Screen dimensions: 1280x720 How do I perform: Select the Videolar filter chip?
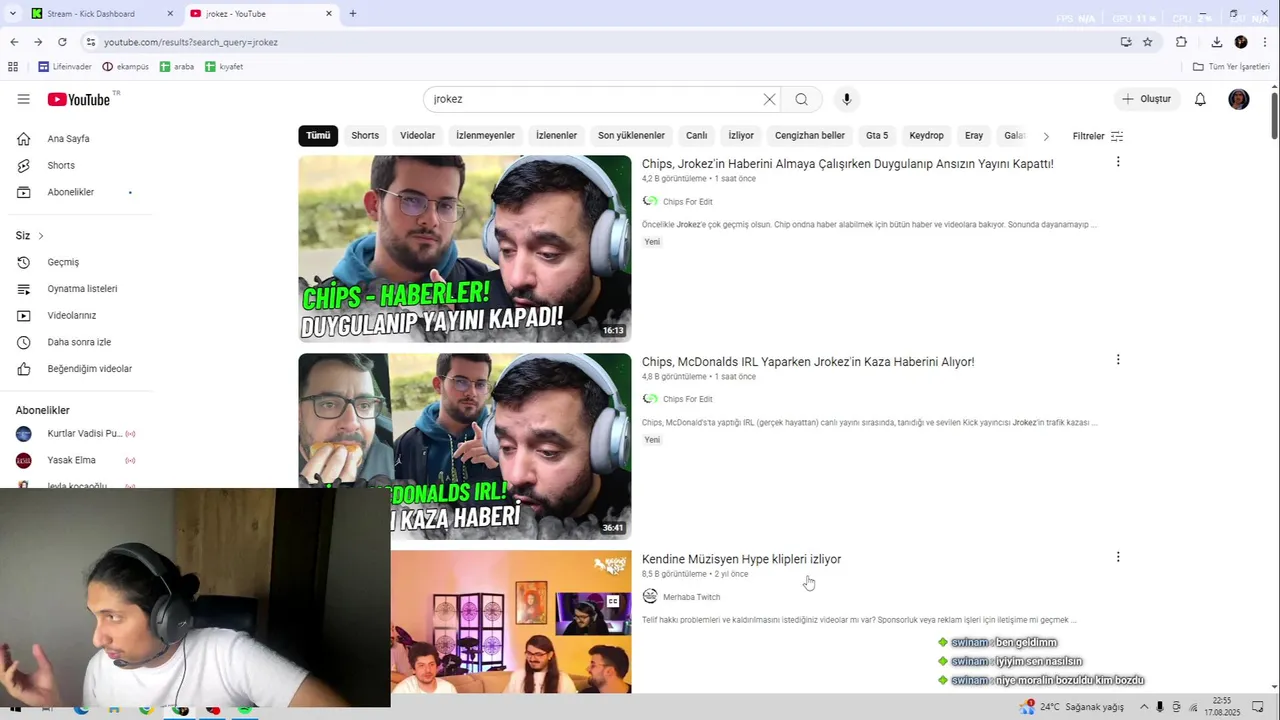(418, 136)
